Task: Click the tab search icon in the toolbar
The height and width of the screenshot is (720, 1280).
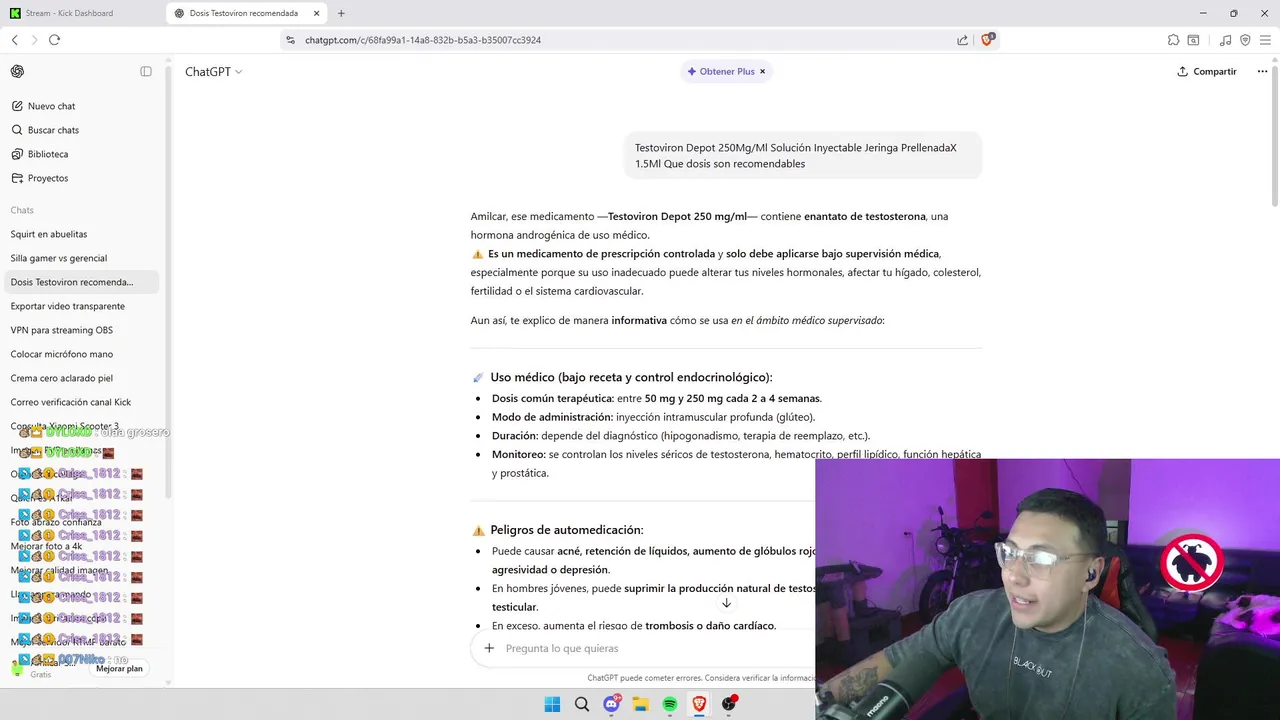Action: [x=1193, y=40]
